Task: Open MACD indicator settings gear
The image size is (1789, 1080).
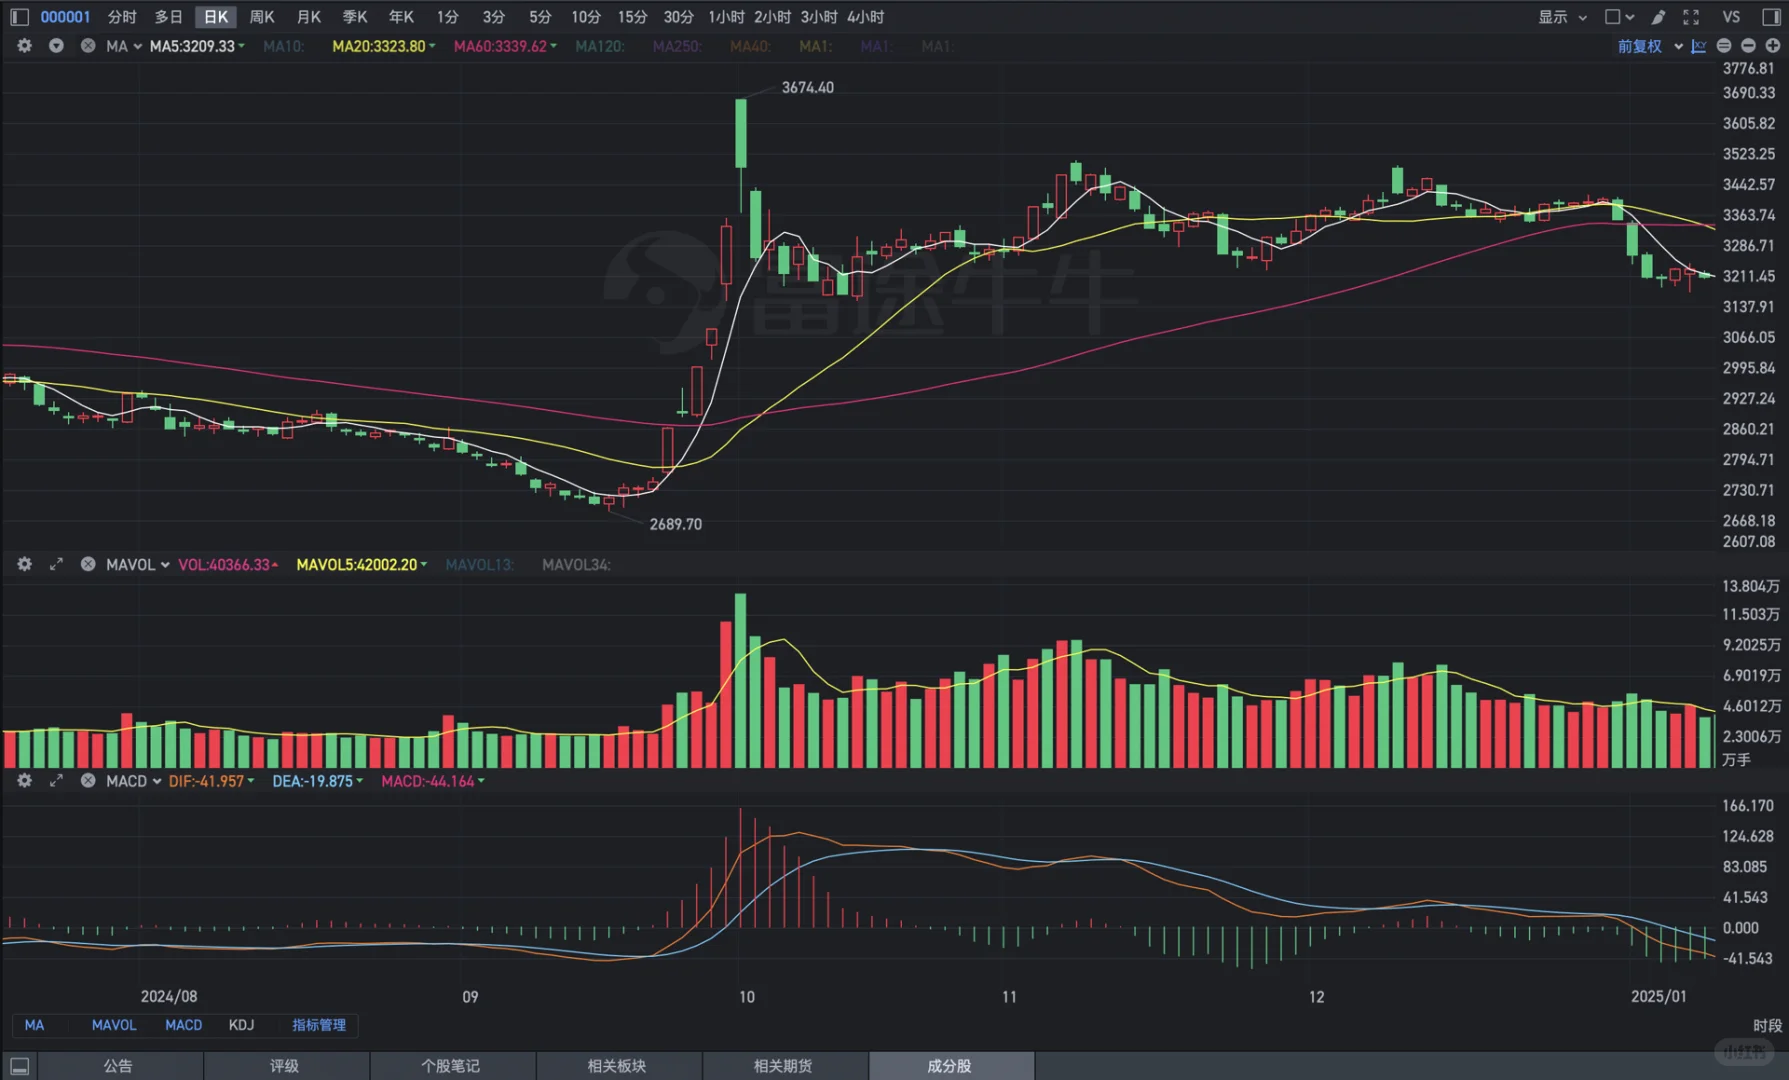Action: [x=25, y=781]
